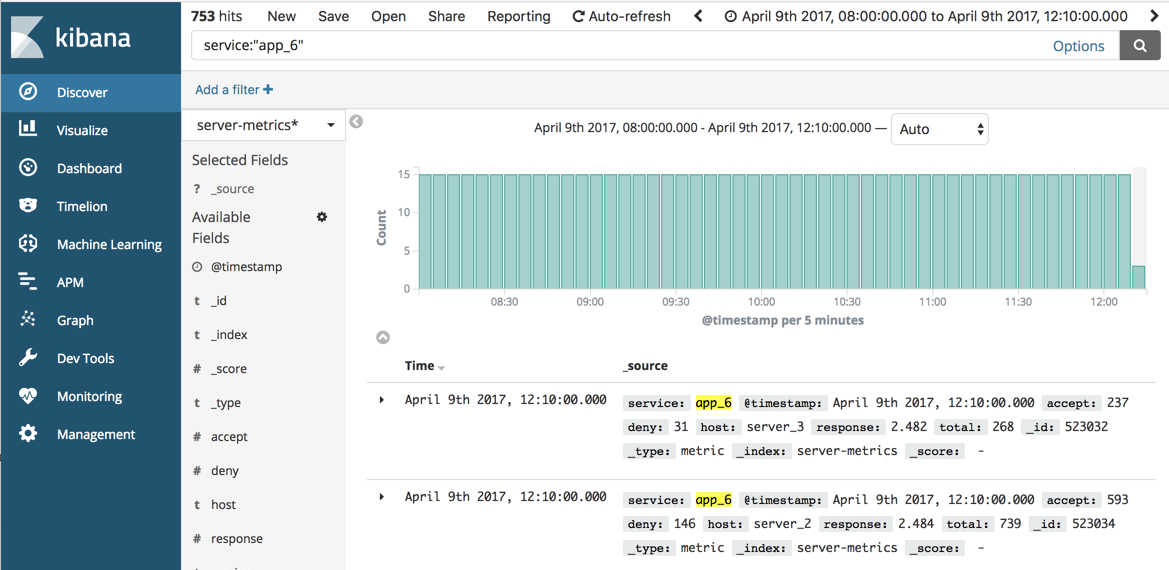
Task: Open Timelion from the sidebar
Action: point(28,205)
